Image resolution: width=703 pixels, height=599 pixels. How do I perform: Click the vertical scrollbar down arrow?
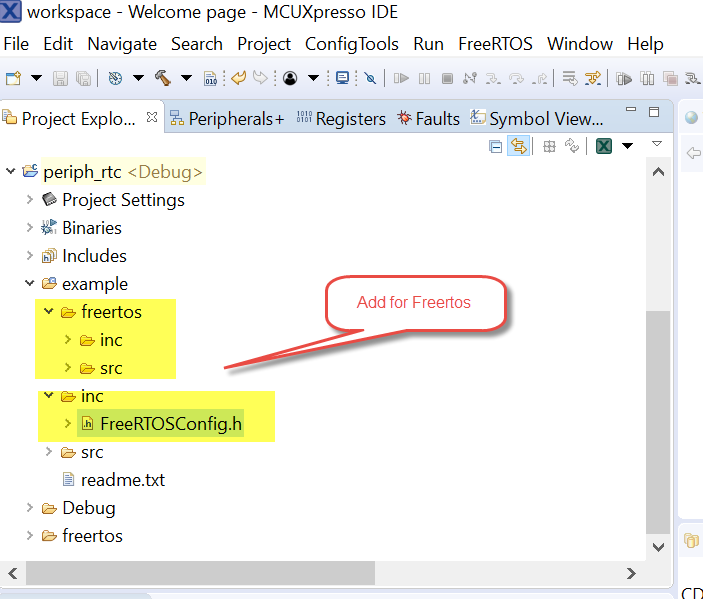click(x=658, y=547)
